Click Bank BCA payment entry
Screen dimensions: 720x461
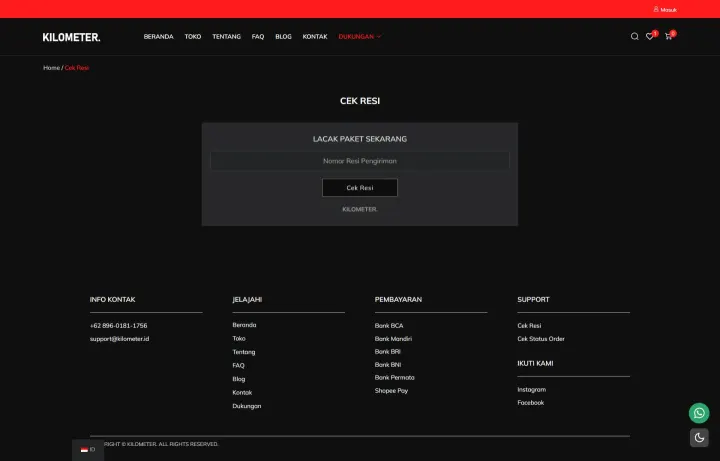(x=389, y=326)
